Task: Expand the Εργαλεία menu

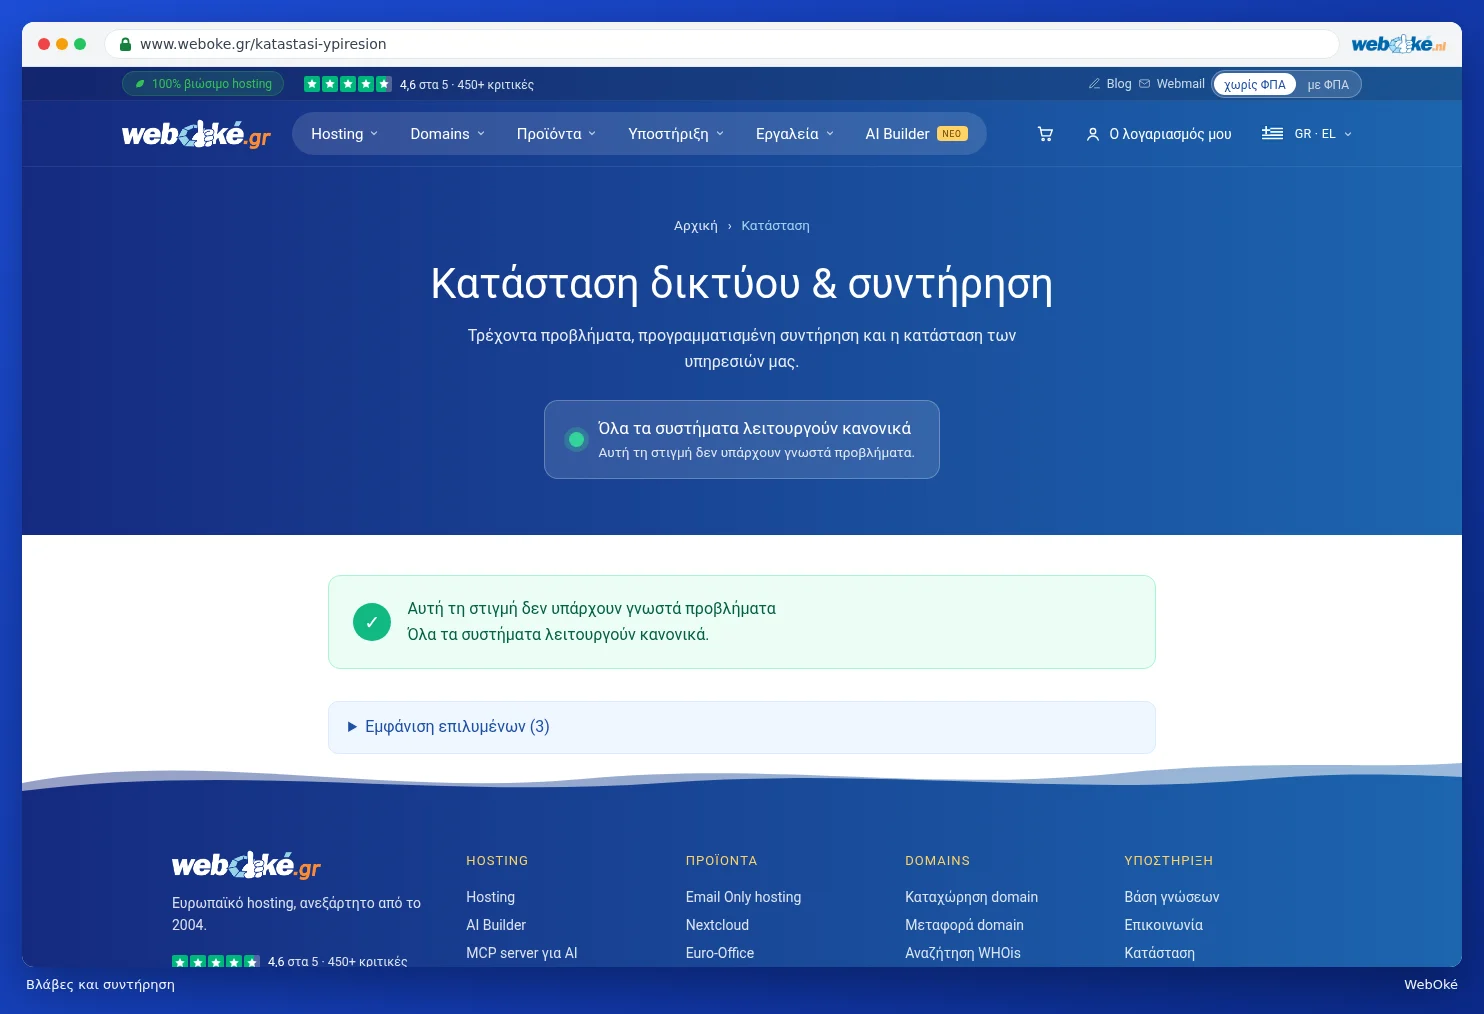Action: 795,134
